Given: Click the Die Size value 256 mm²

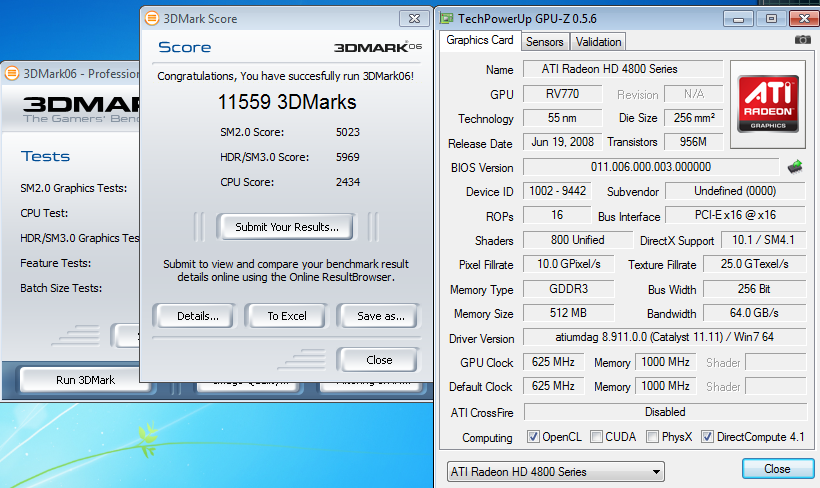Looking at the screenshot, I should click(694, 118).
